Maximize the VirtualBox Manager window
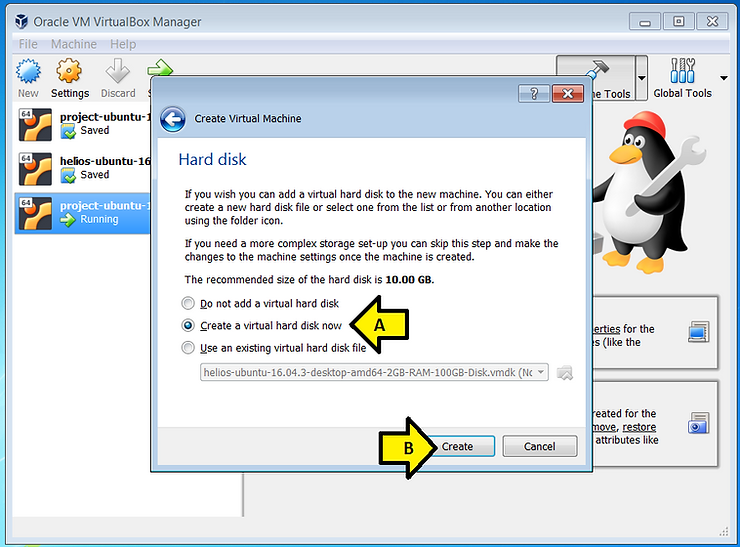This screenshot has width=740, height=547. [x=678, y=22]
